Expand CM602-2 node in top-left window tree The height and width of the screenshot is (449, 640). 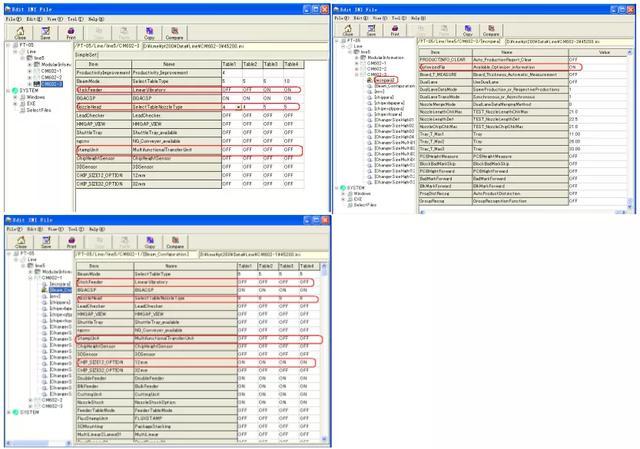pyautogui.click(x=29, y=77)
